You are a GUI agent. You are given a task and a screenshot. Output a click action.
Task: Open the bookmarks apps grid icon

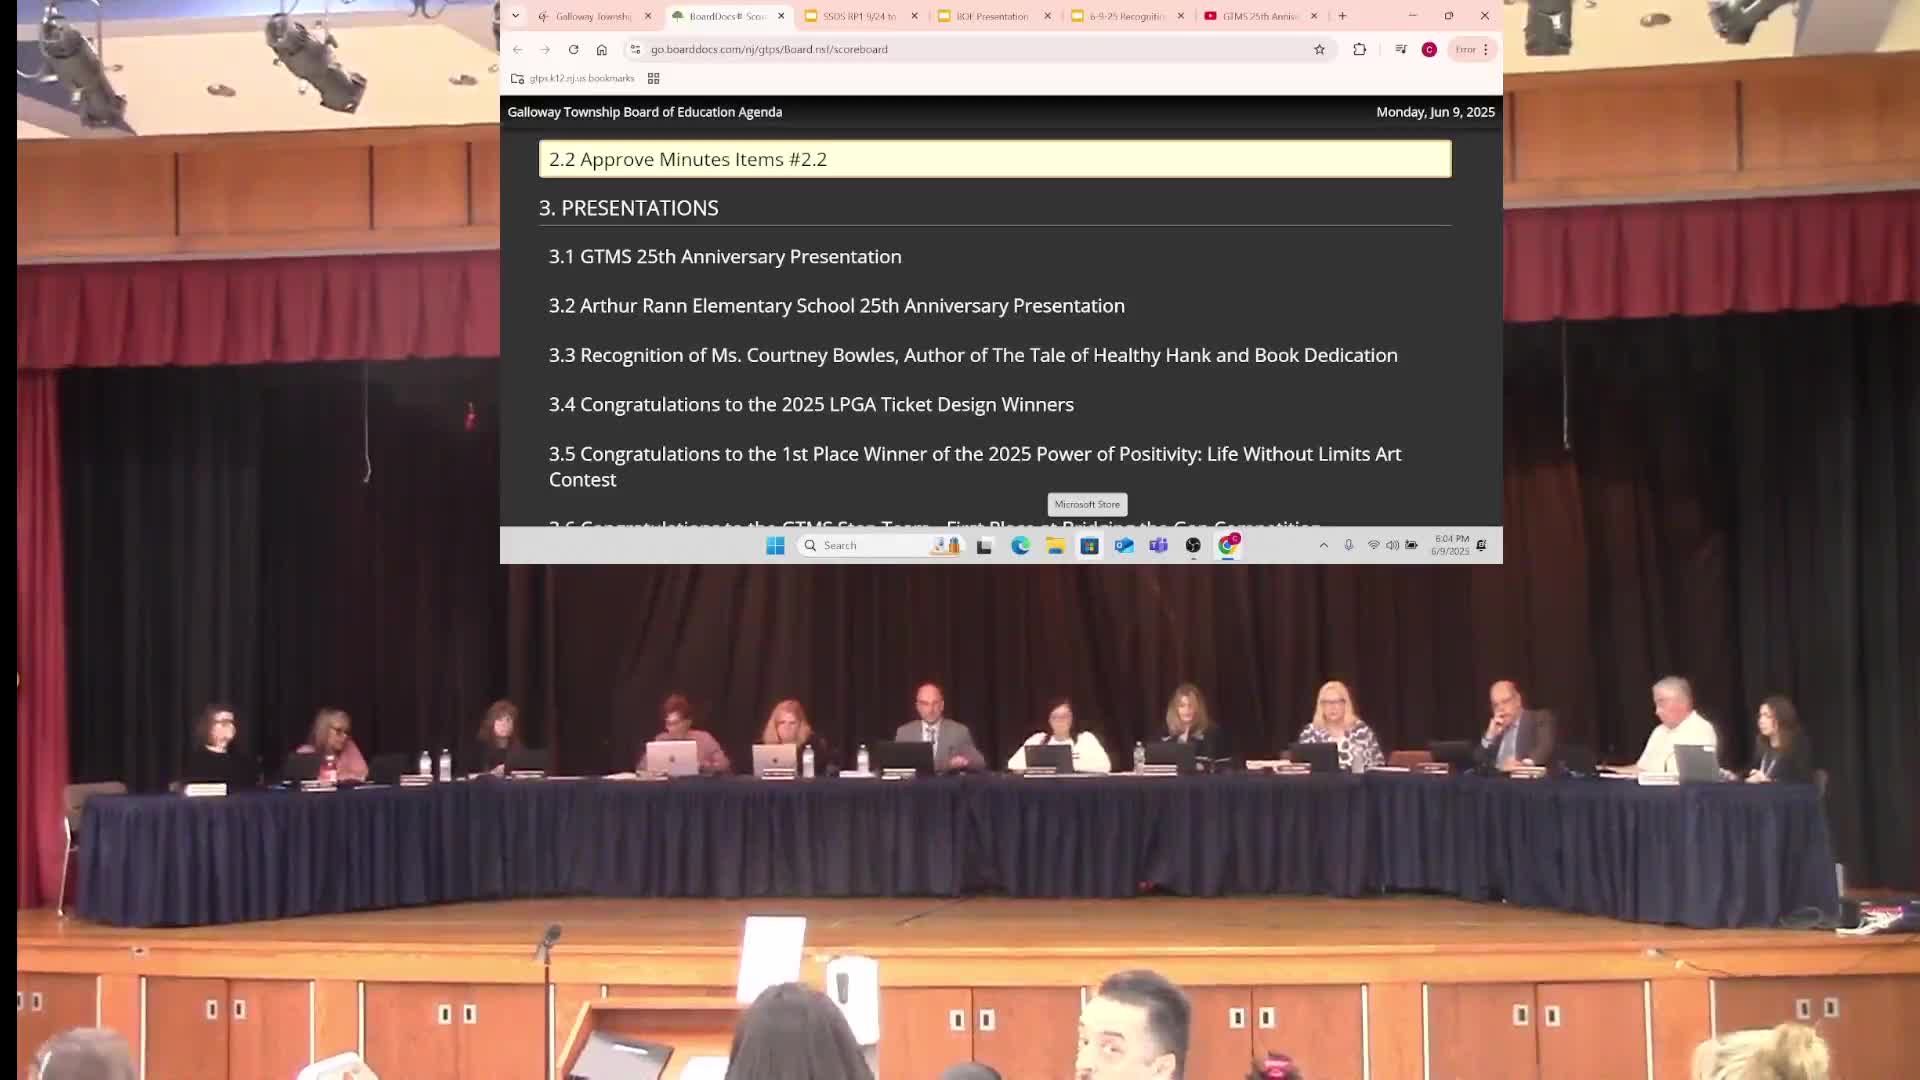coord(653,78)
